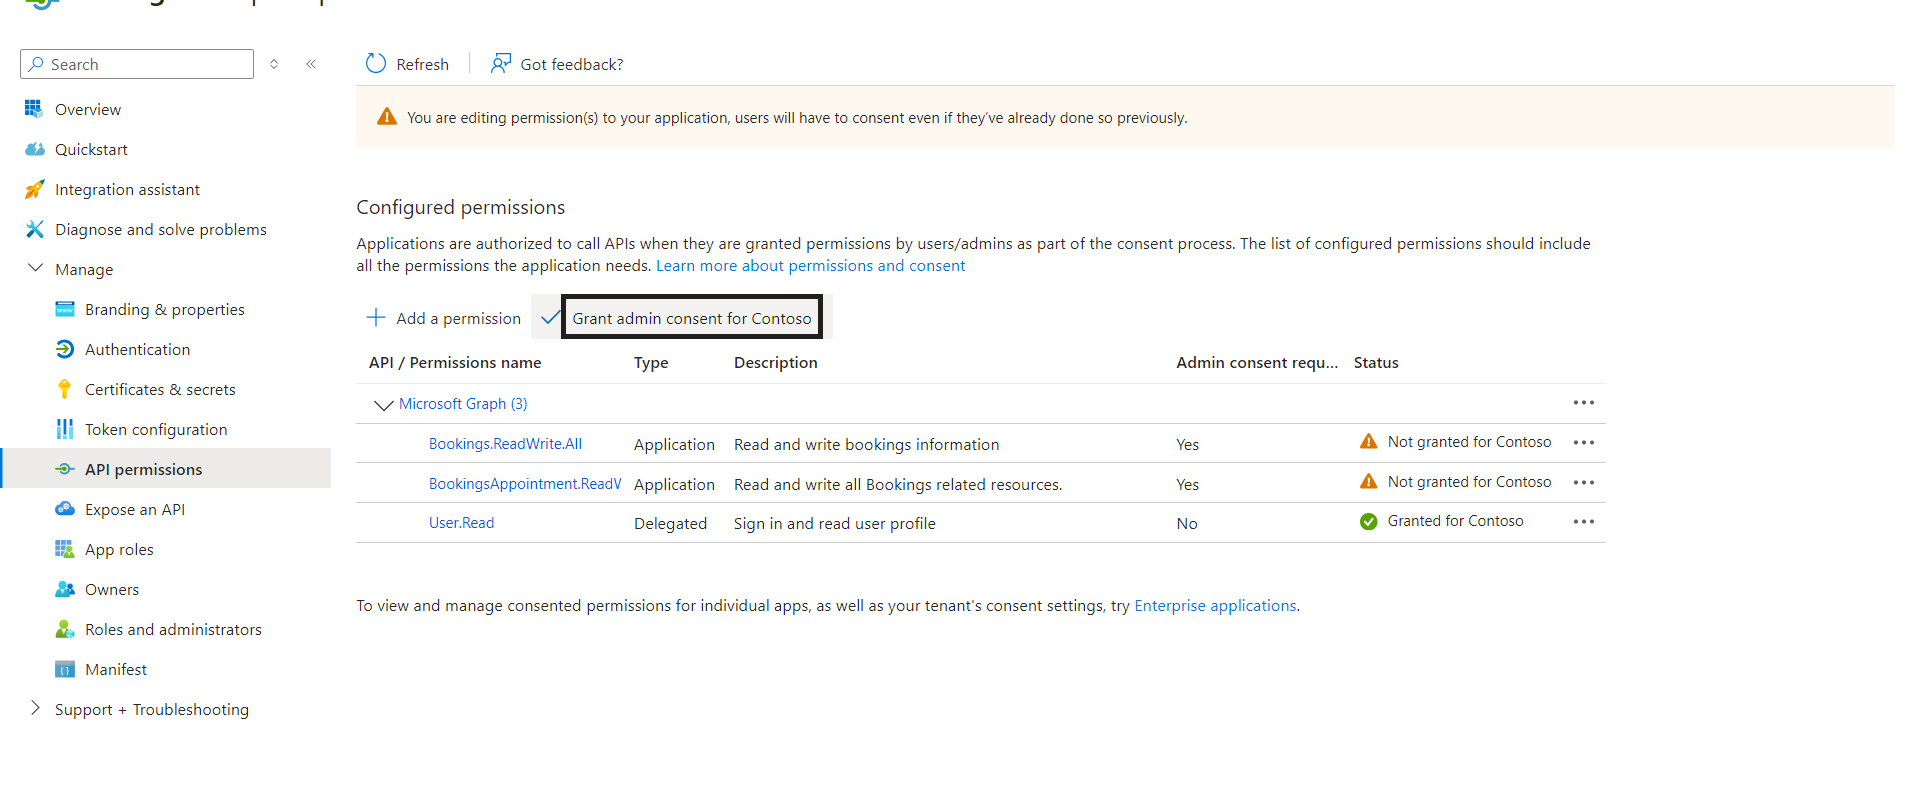Click the Roles and administrators icon
The width and height of the screenshot is (1920, 796).
coord(65,629)
